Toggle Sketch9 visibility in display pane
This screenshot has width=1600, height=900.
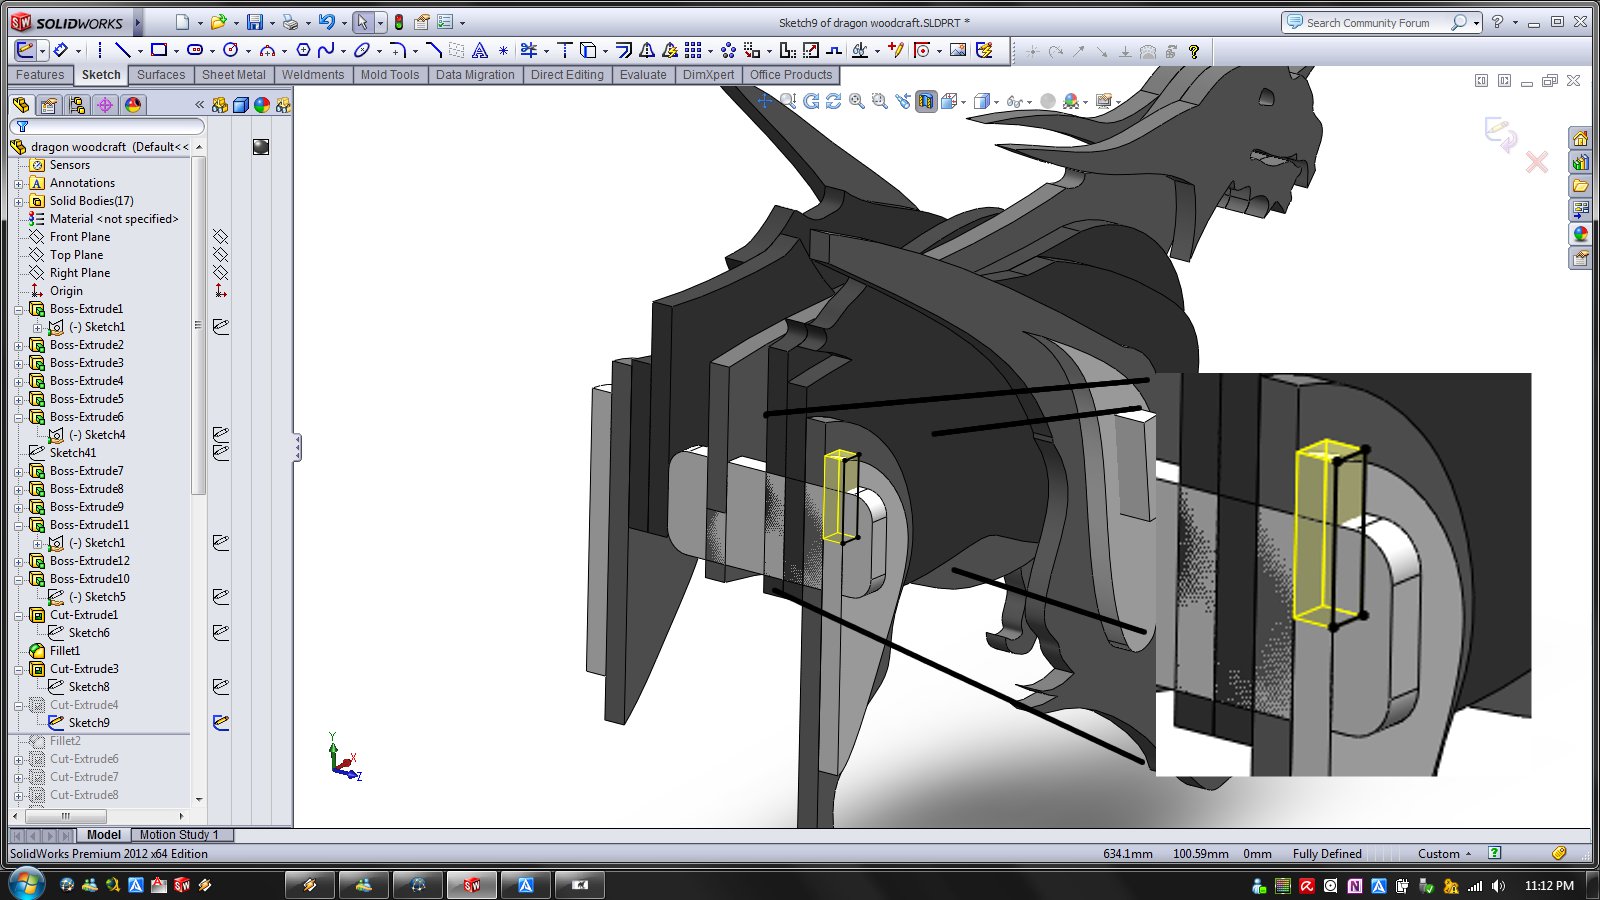221,722
